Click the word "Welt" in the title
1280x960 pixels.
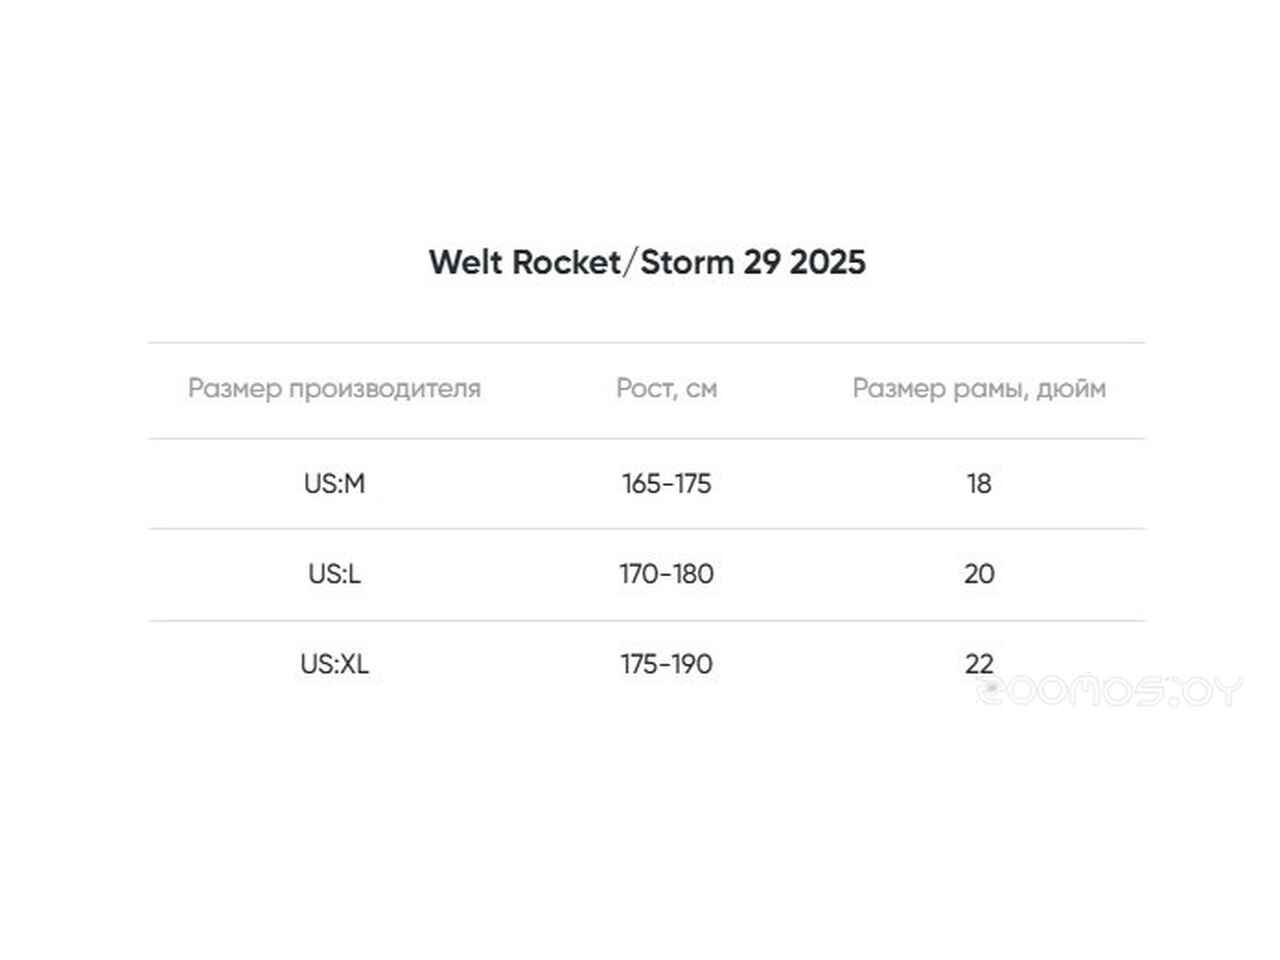(x=466, y=262)
